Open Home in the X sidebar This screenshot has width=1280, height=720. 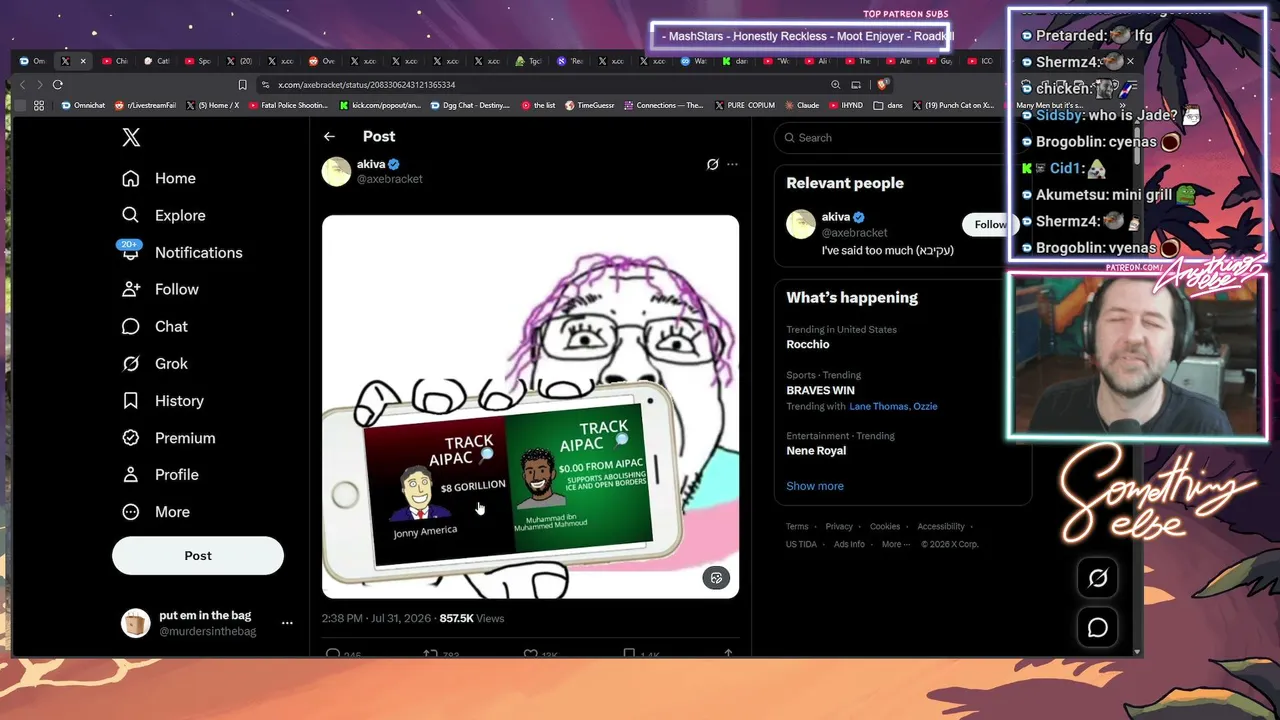coord(159,178)
